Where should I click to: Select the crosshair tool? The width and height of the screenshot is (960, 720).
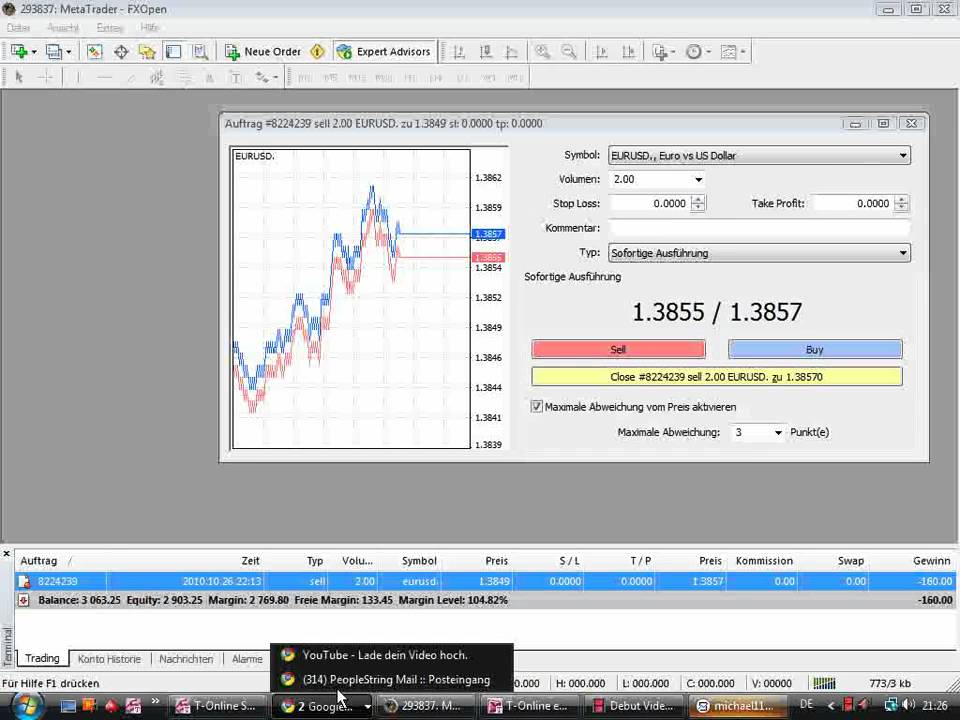click(x=45, y=78)
